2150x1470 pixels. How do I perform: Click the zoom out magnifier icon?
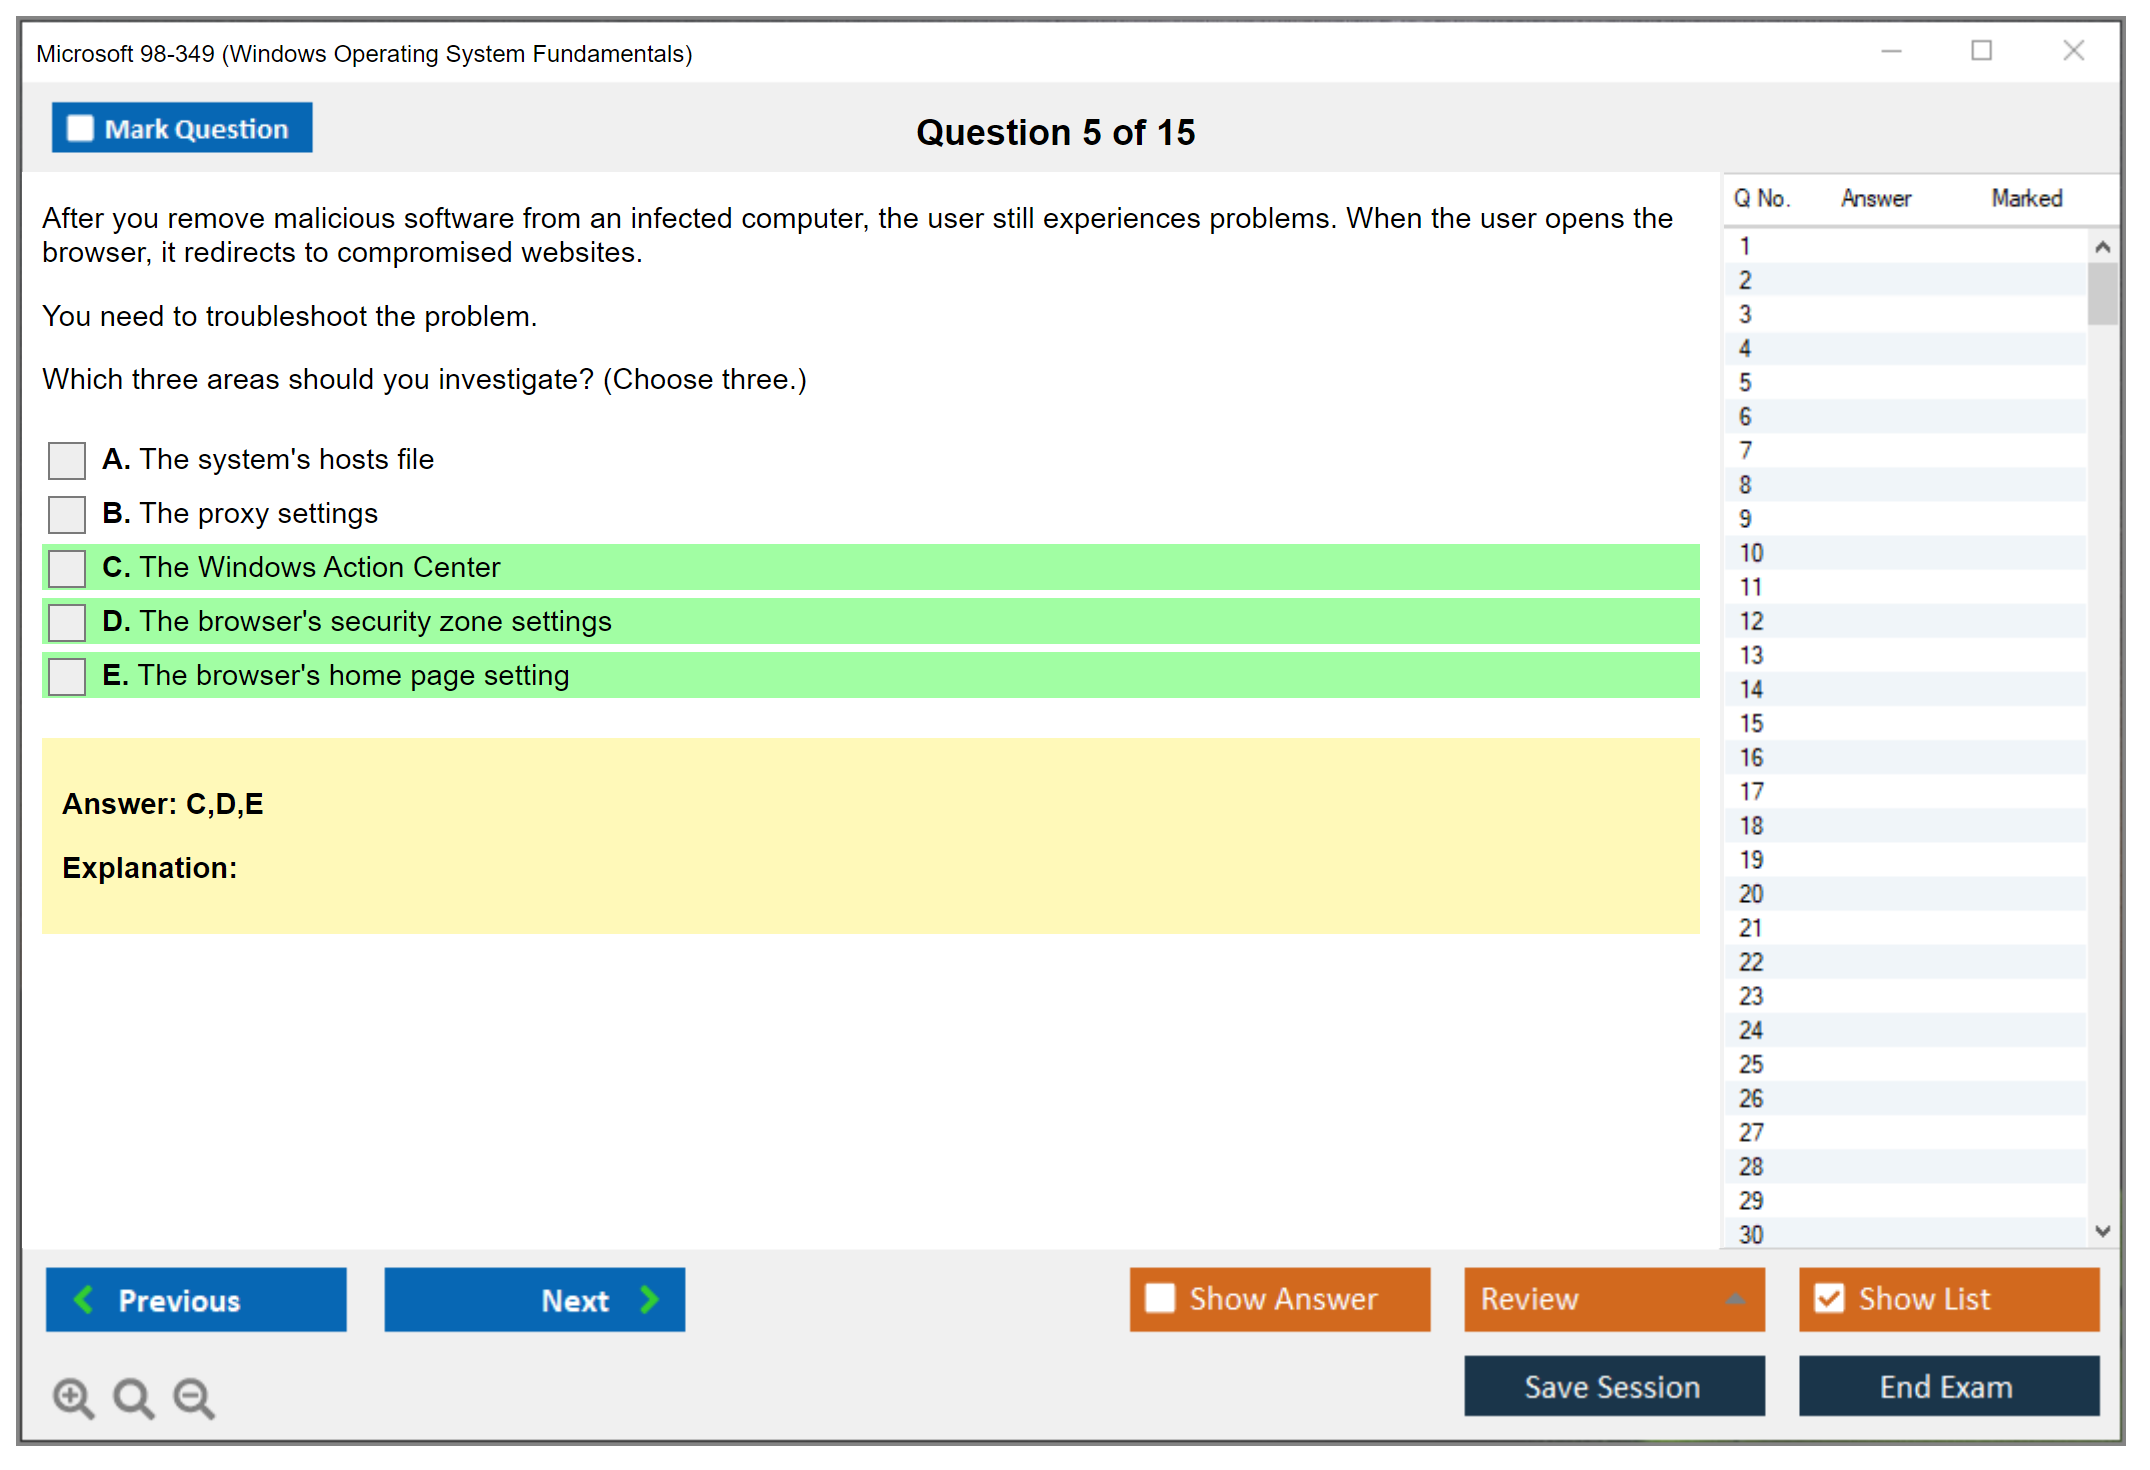coord(193,1397)
